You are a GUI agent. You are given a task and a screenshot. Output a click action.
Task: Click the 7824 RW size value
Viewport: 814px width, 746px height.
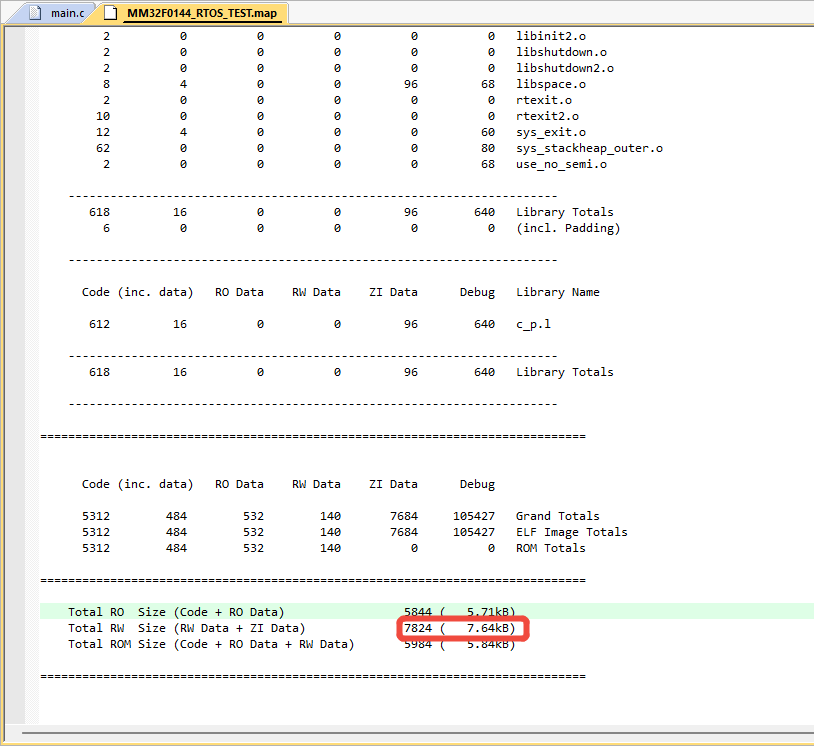coord(418,628)
